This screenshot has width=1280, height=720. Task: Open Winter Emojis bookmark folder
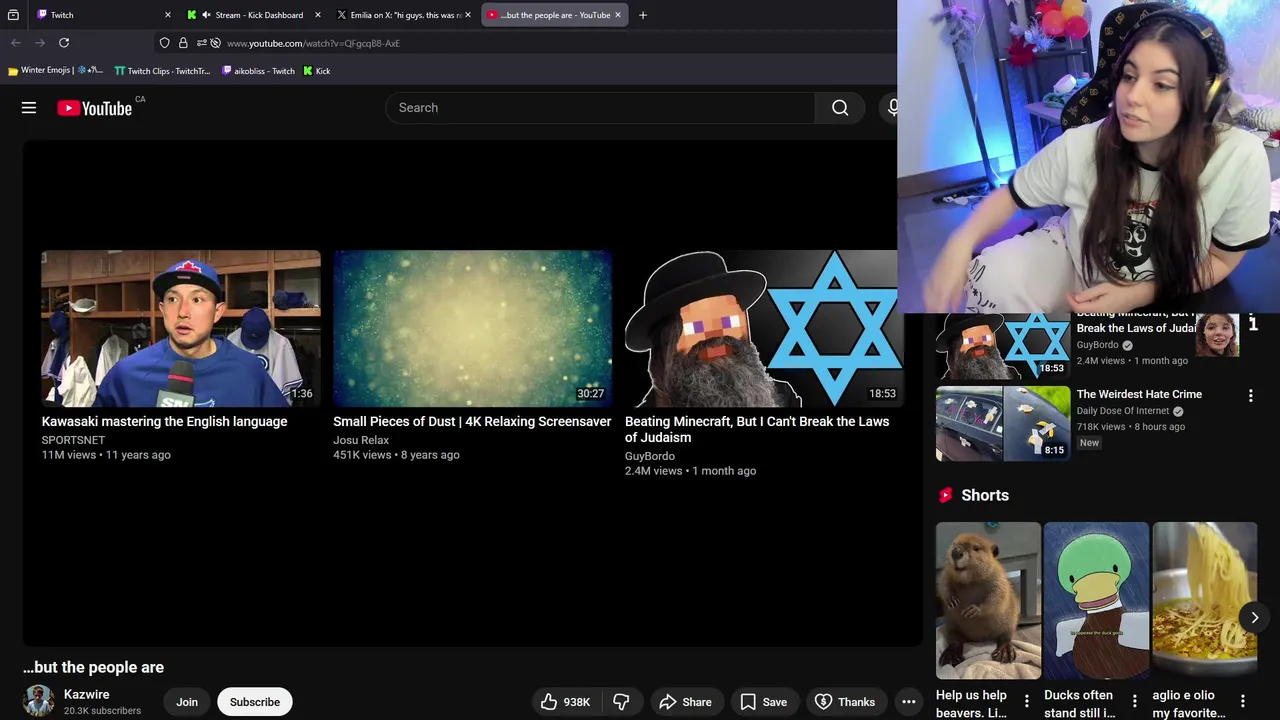click(55, 71)
